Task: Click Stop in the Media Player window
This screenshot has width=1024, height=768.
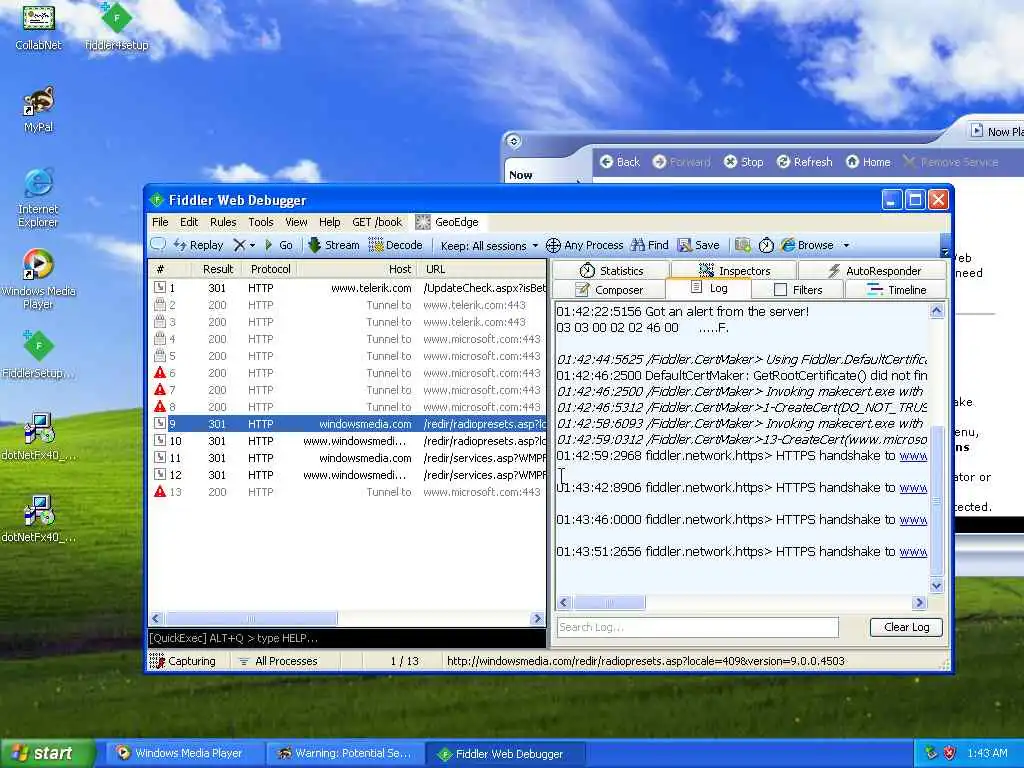Action: click(x=744, y=162)
